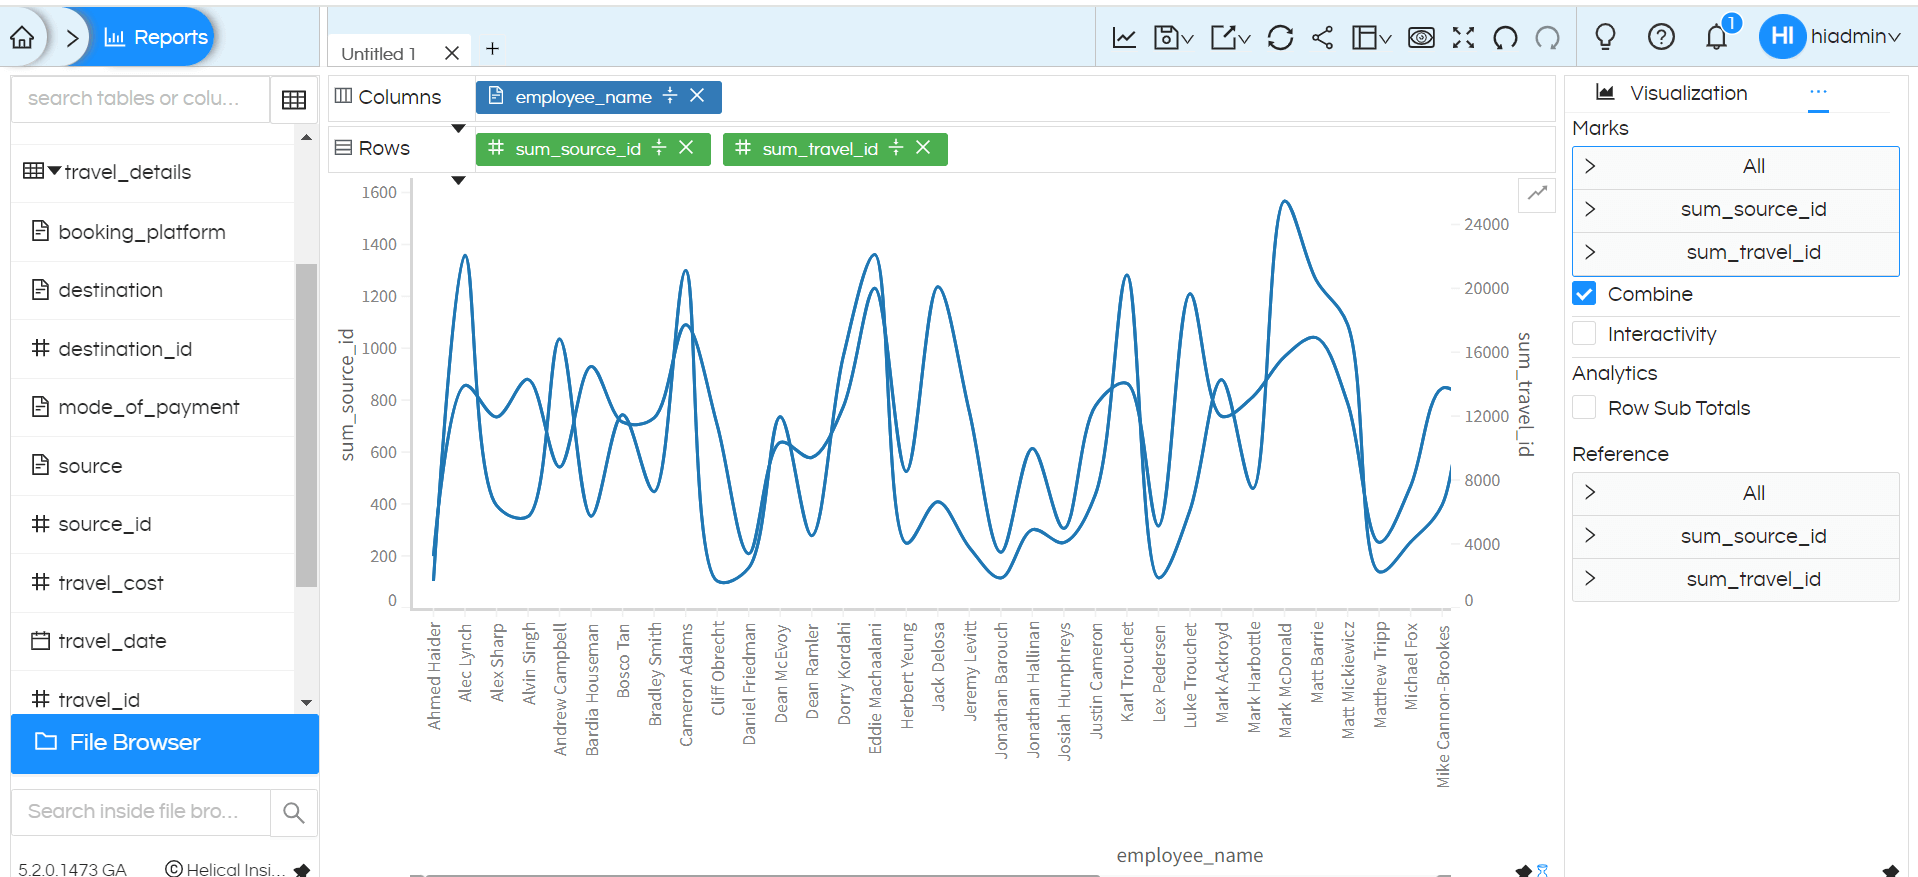Click the share report icon

pos(1322,38)
